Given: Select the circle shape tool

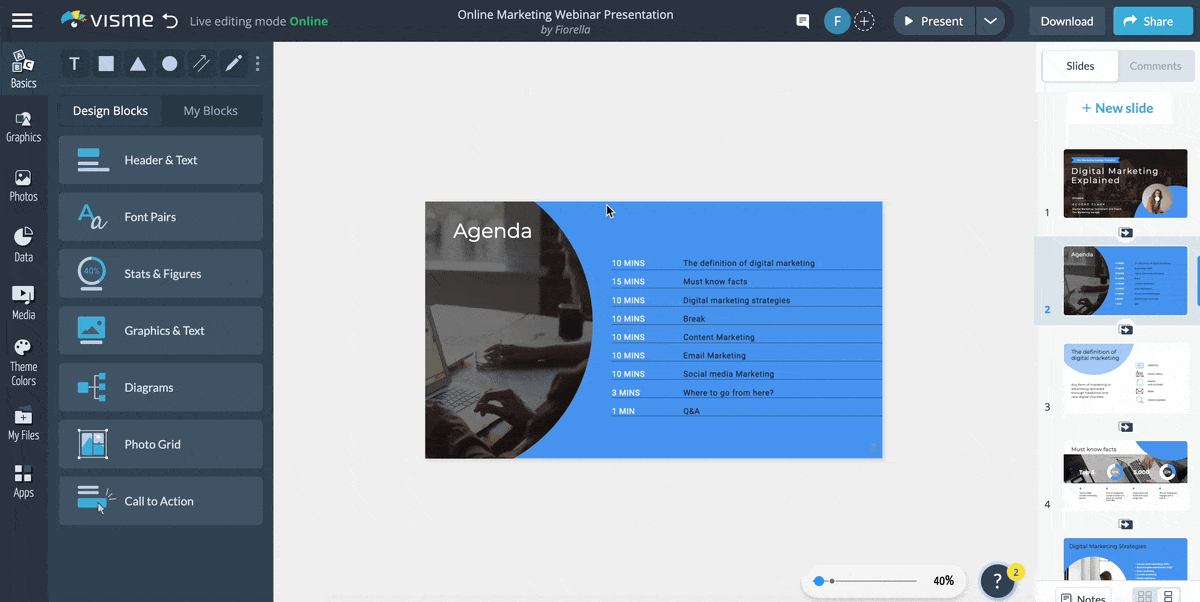Looking at the screenshot, I should [170, 64].
